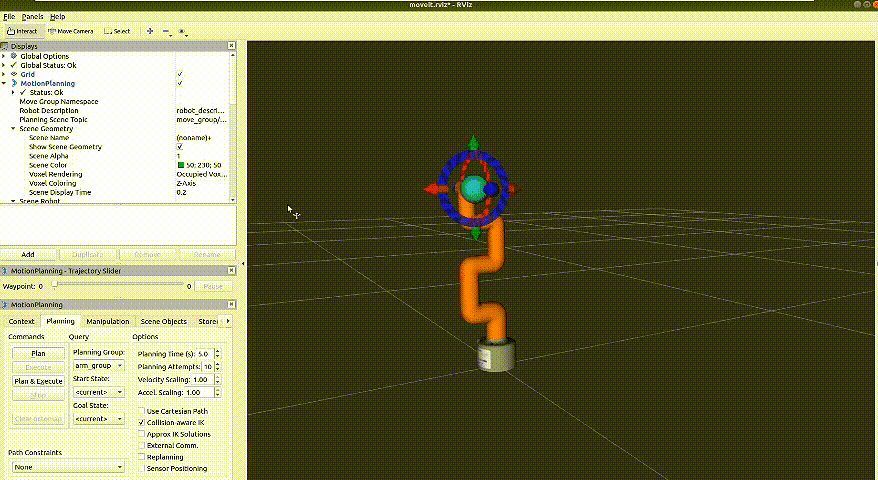This screenshot has height=480, width=878.
Task: Click the gray robot base cylinder
Action: 496,354
